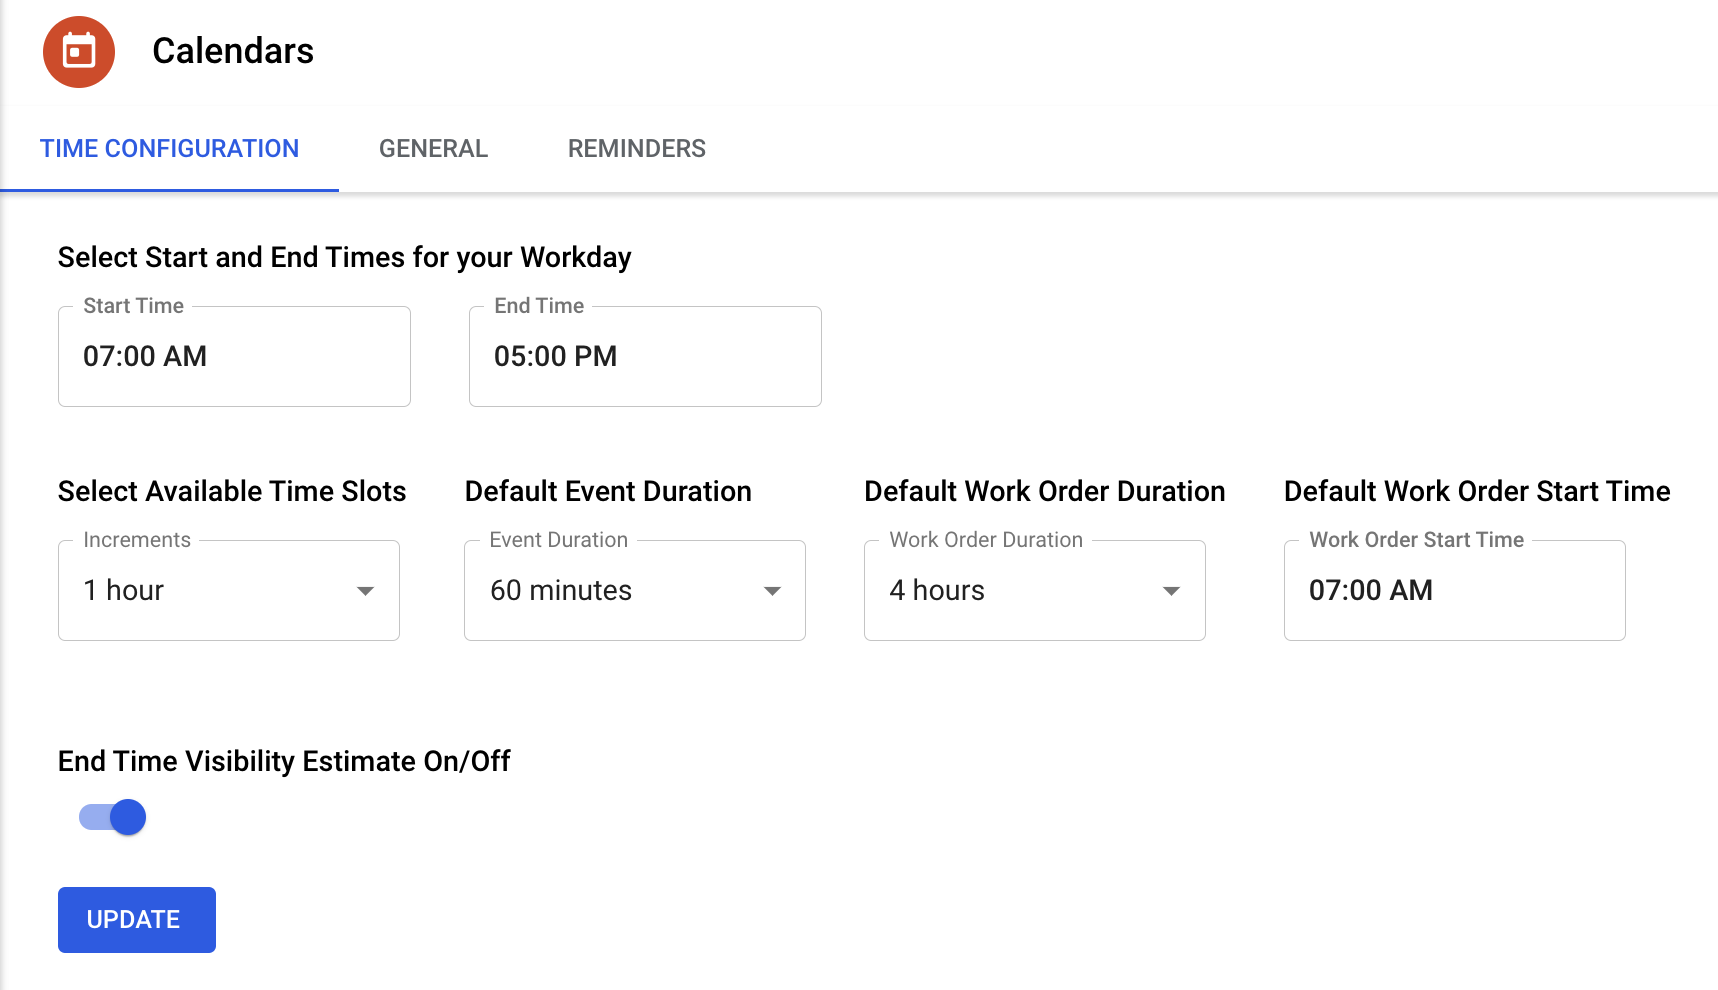The height and width of the screenshot is (990, 1718).
Task: Click the Calendars page title
Action: pyautogui.click(x=233, y=51)
